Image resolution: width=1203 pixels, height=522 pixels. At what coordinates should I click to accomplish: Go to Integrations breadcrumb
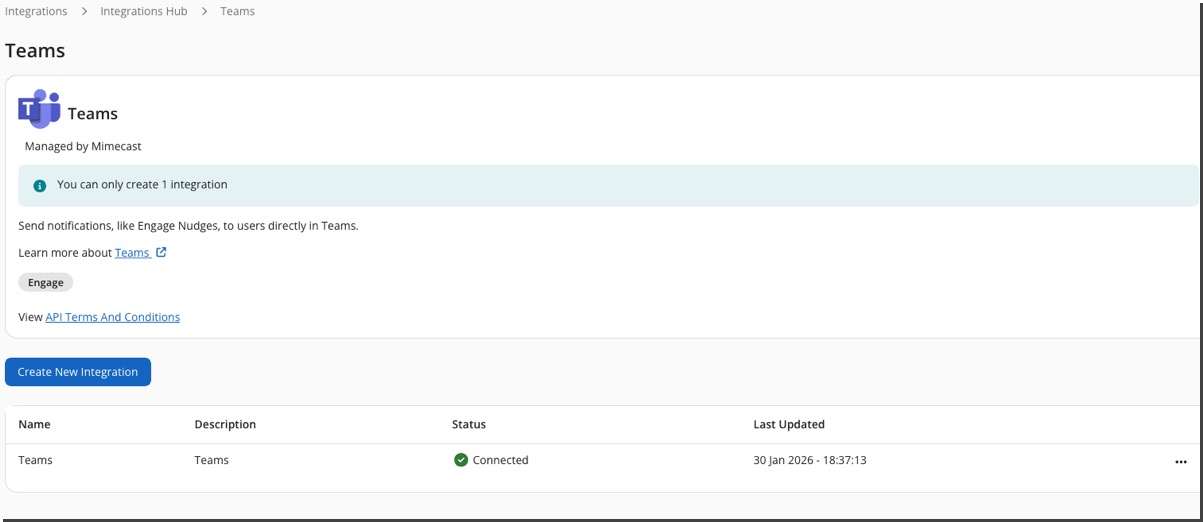(36, 11)
